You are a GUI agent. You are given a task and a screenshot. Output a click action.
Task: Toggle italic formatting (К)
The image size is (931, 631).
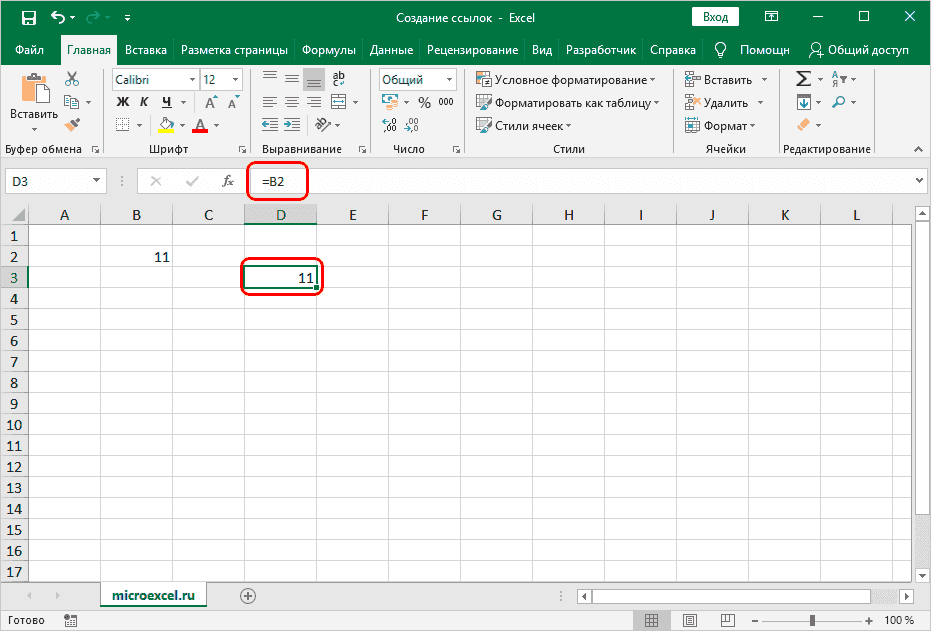click(145, 102)
